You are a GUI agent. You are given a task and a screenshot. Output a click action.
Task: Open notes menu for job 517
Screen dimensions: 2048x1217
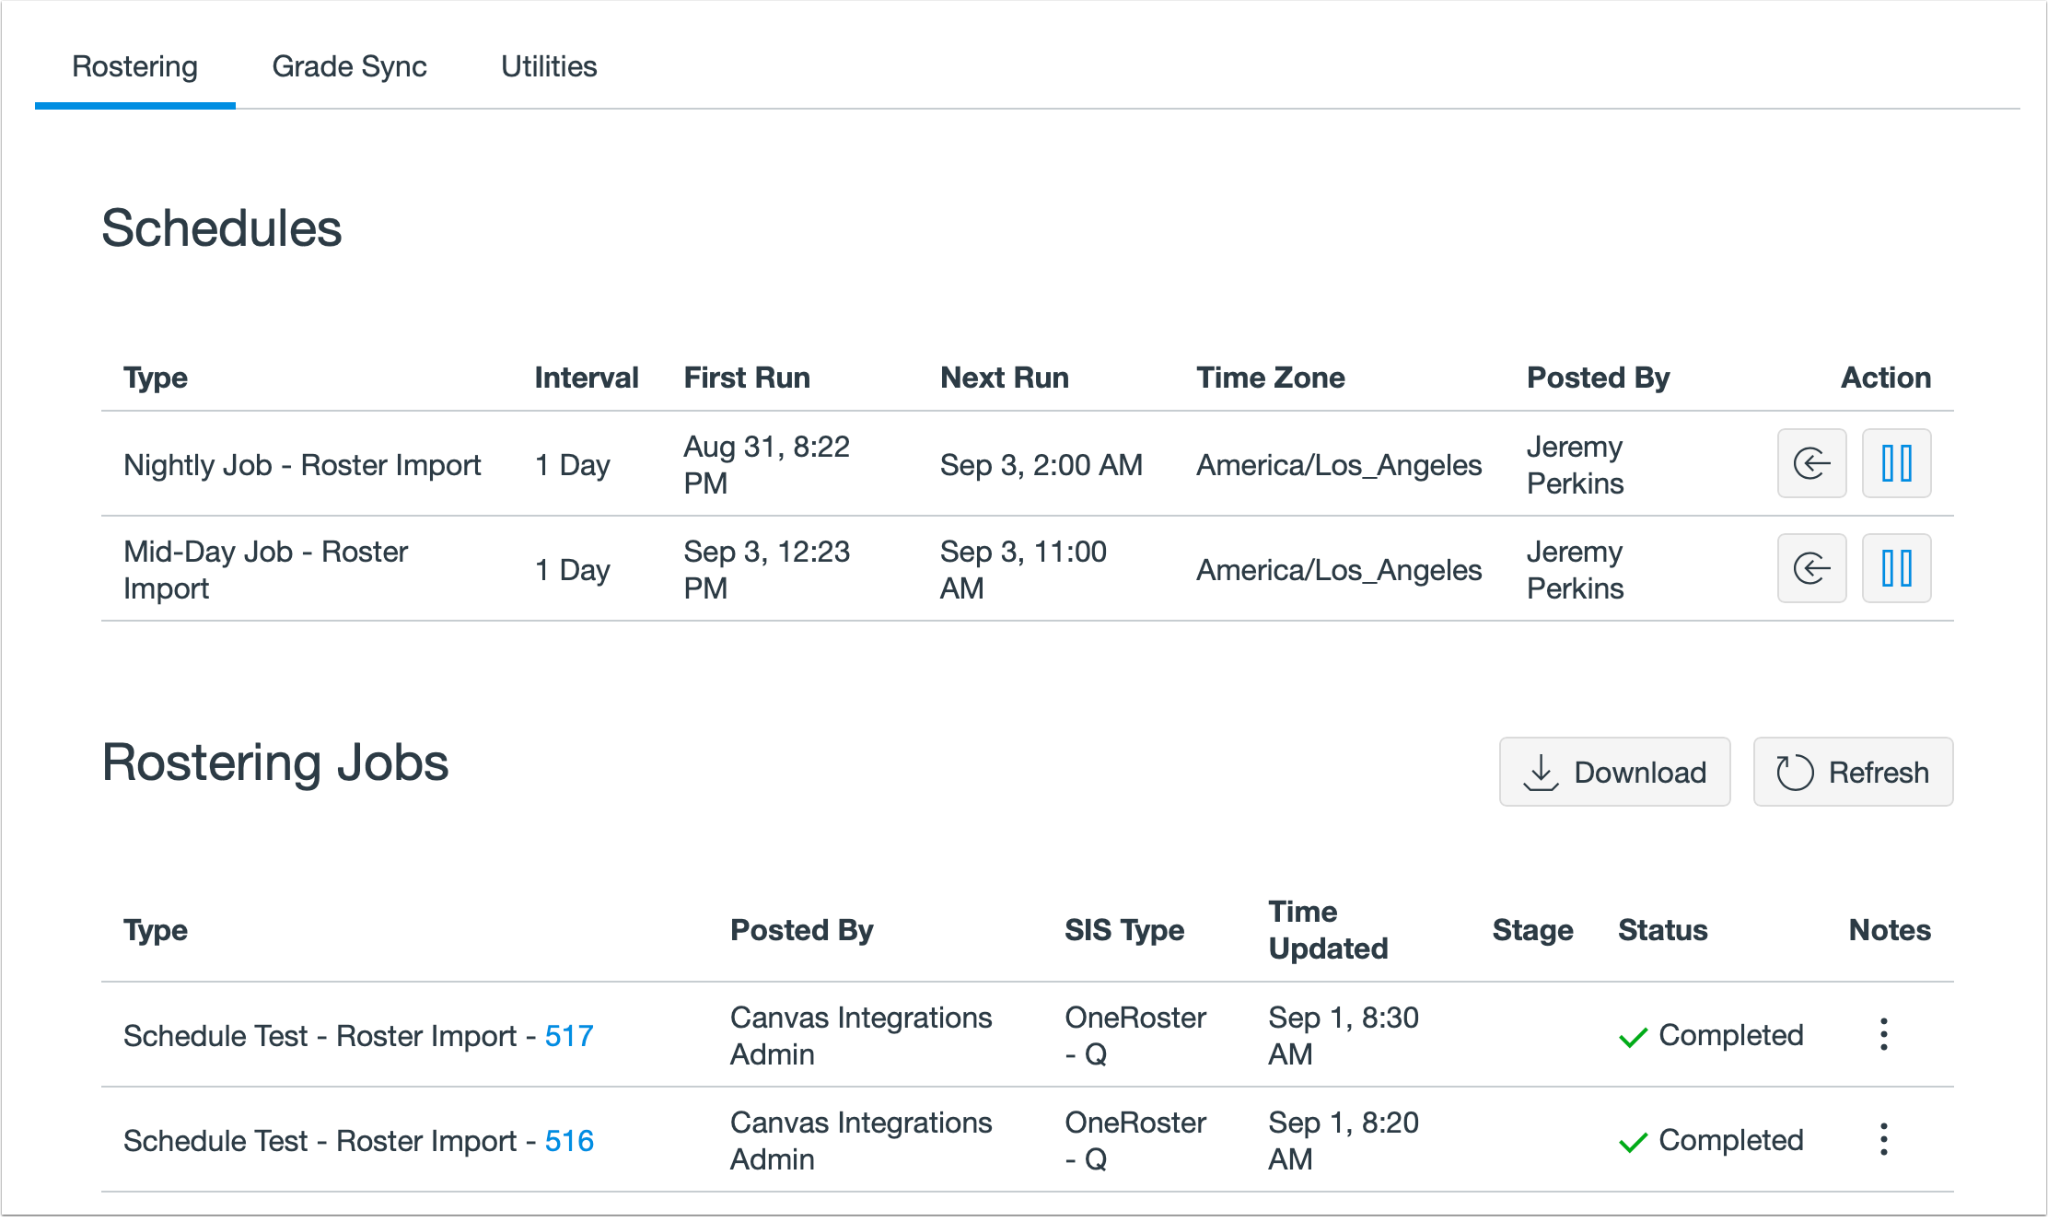coord(1883,1034)
